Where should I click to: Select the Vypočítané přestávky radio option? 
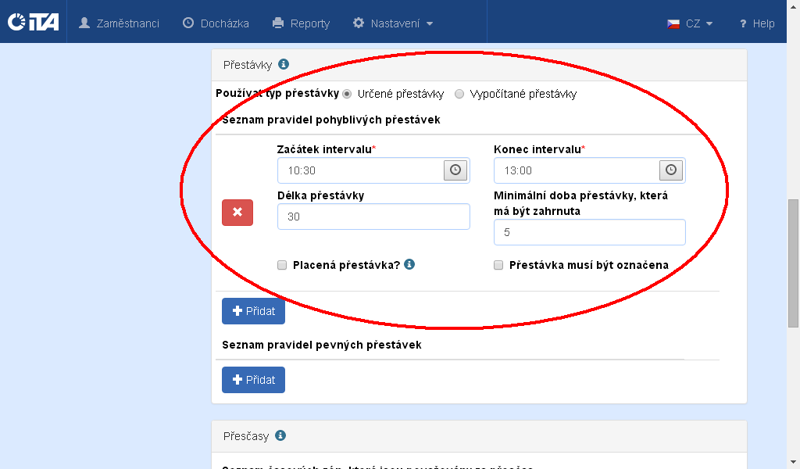[459, 94]
